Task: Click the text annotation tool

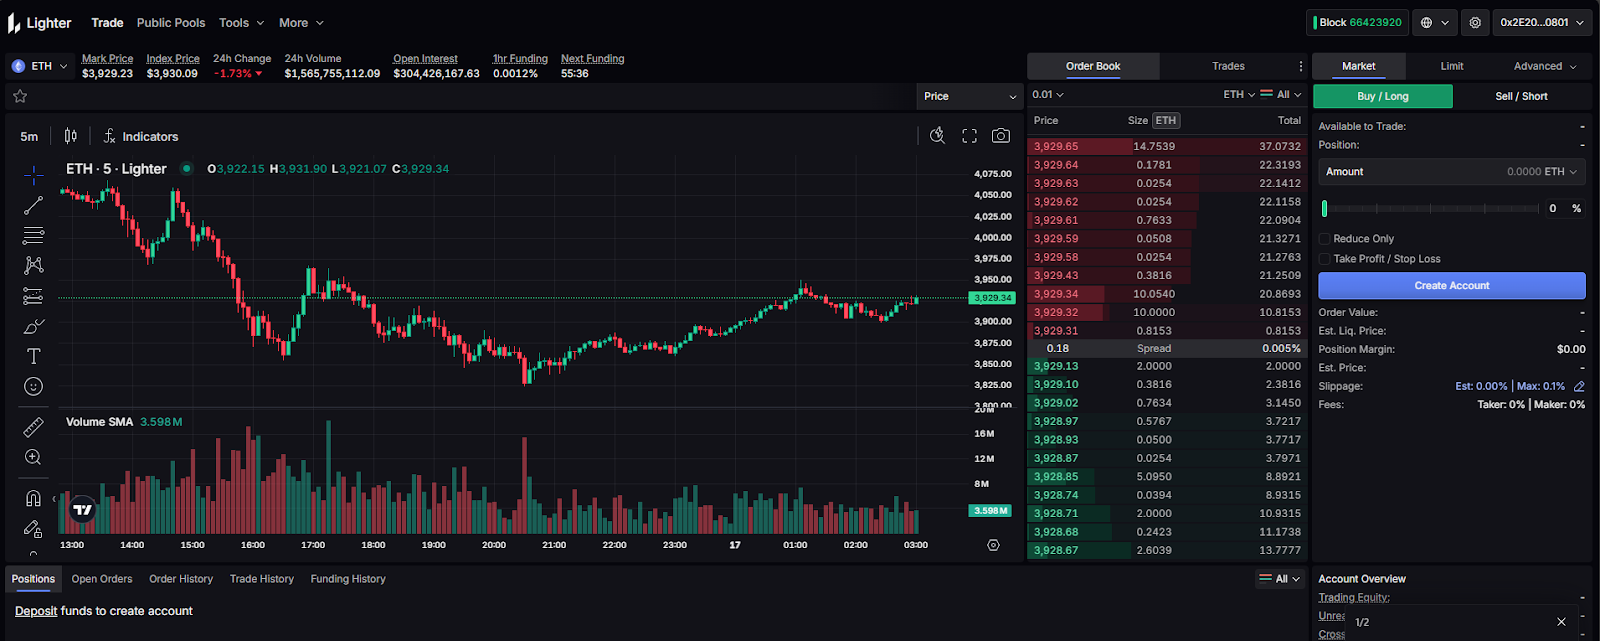Action: coord(33,356)
